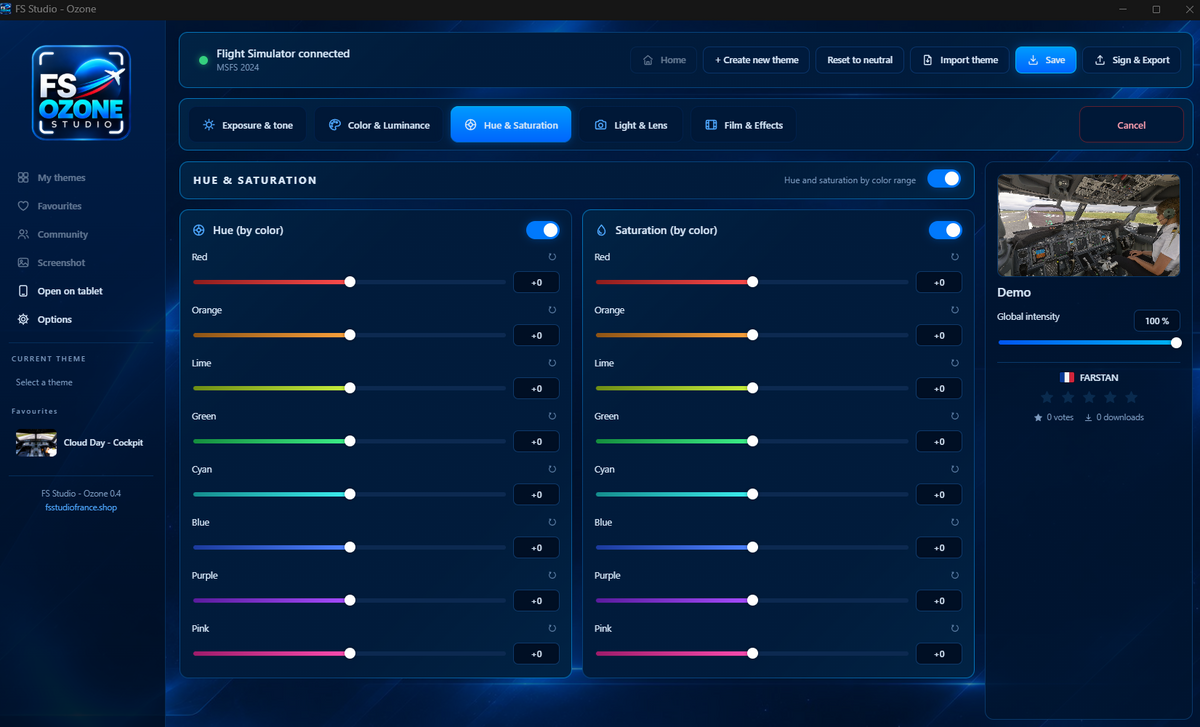
Task: Click the Saturation Pink value field
Action: coord(939,654)
